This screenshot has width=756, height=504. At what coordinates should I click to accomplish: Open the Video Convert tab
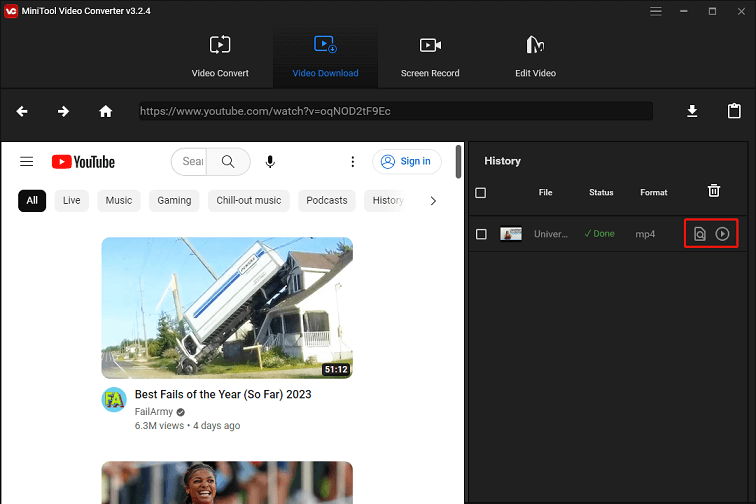[x=220, y=56]
